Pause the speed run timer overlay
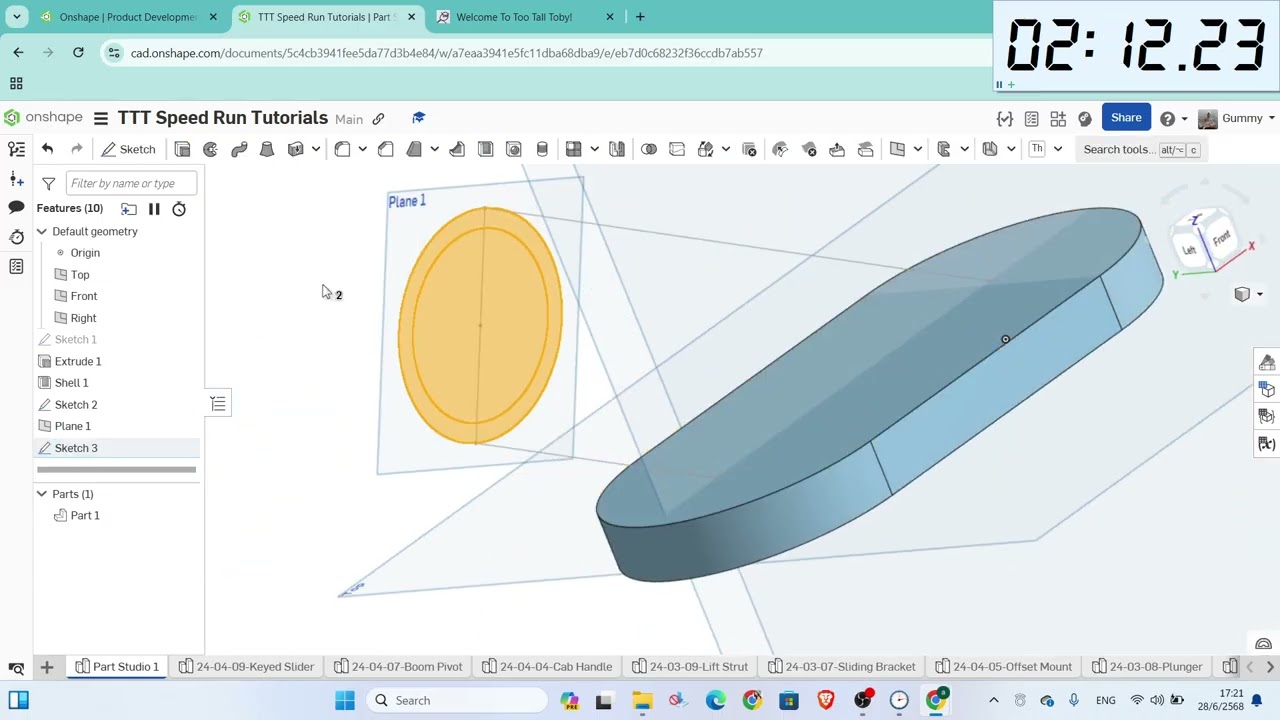This screenshot has height=720, width=1280. [998, 85]
